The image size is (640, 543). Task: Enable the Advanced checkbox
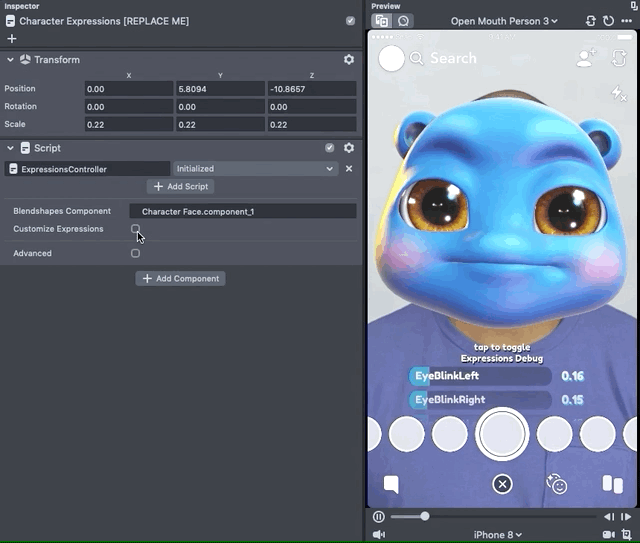[135, 254]
